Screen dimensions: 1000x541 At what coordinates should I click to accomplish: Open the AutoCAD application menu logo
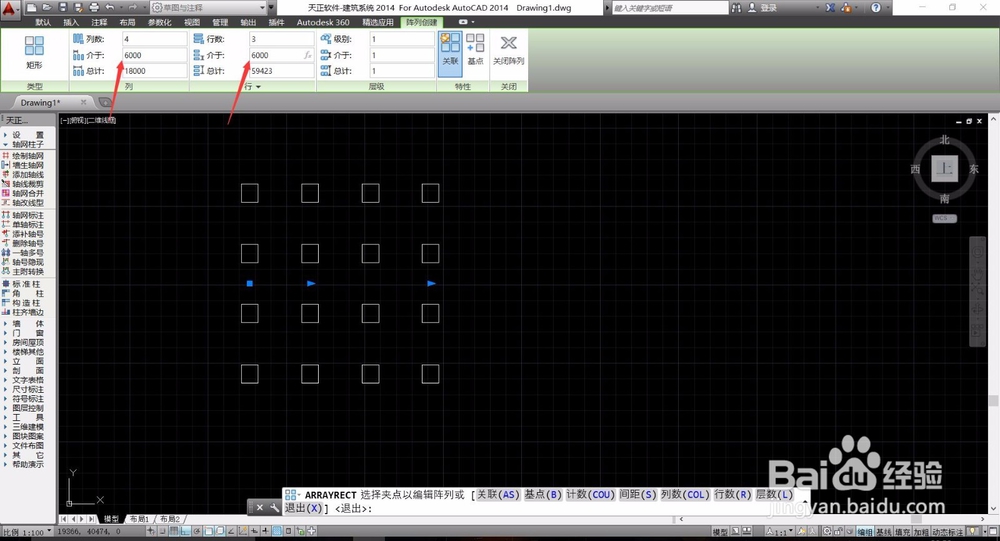pyautogui.click(x=10, y=9)
